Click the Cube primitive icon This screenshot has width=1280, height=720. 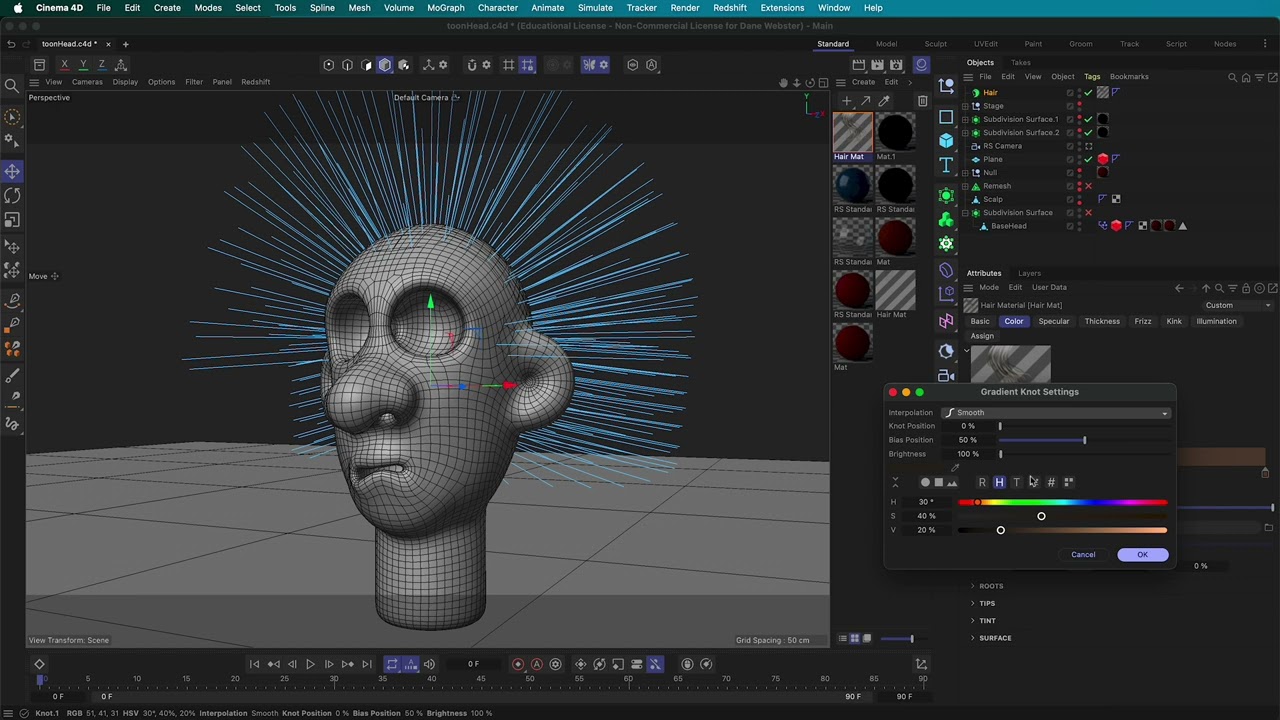click(946, 141)
